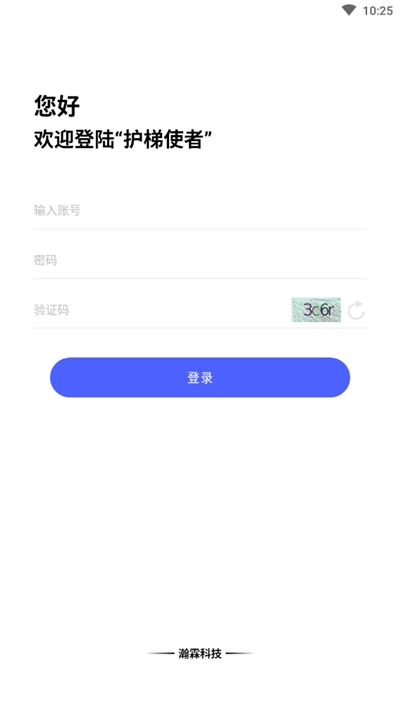Focus the 验证码 verification code field
Viewport: 400px width, 710px height.
(161, 310)
